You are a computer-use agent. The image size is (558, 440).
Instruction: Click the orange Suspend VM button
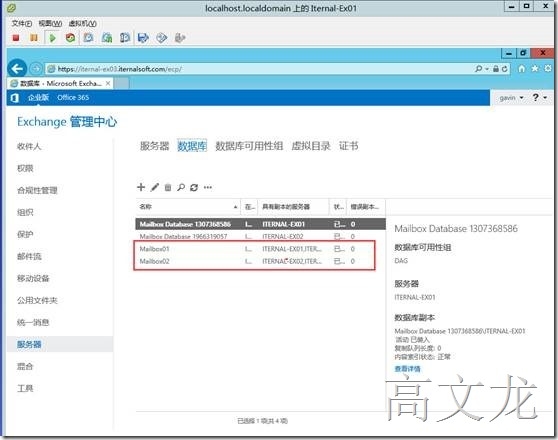[34, 37]
